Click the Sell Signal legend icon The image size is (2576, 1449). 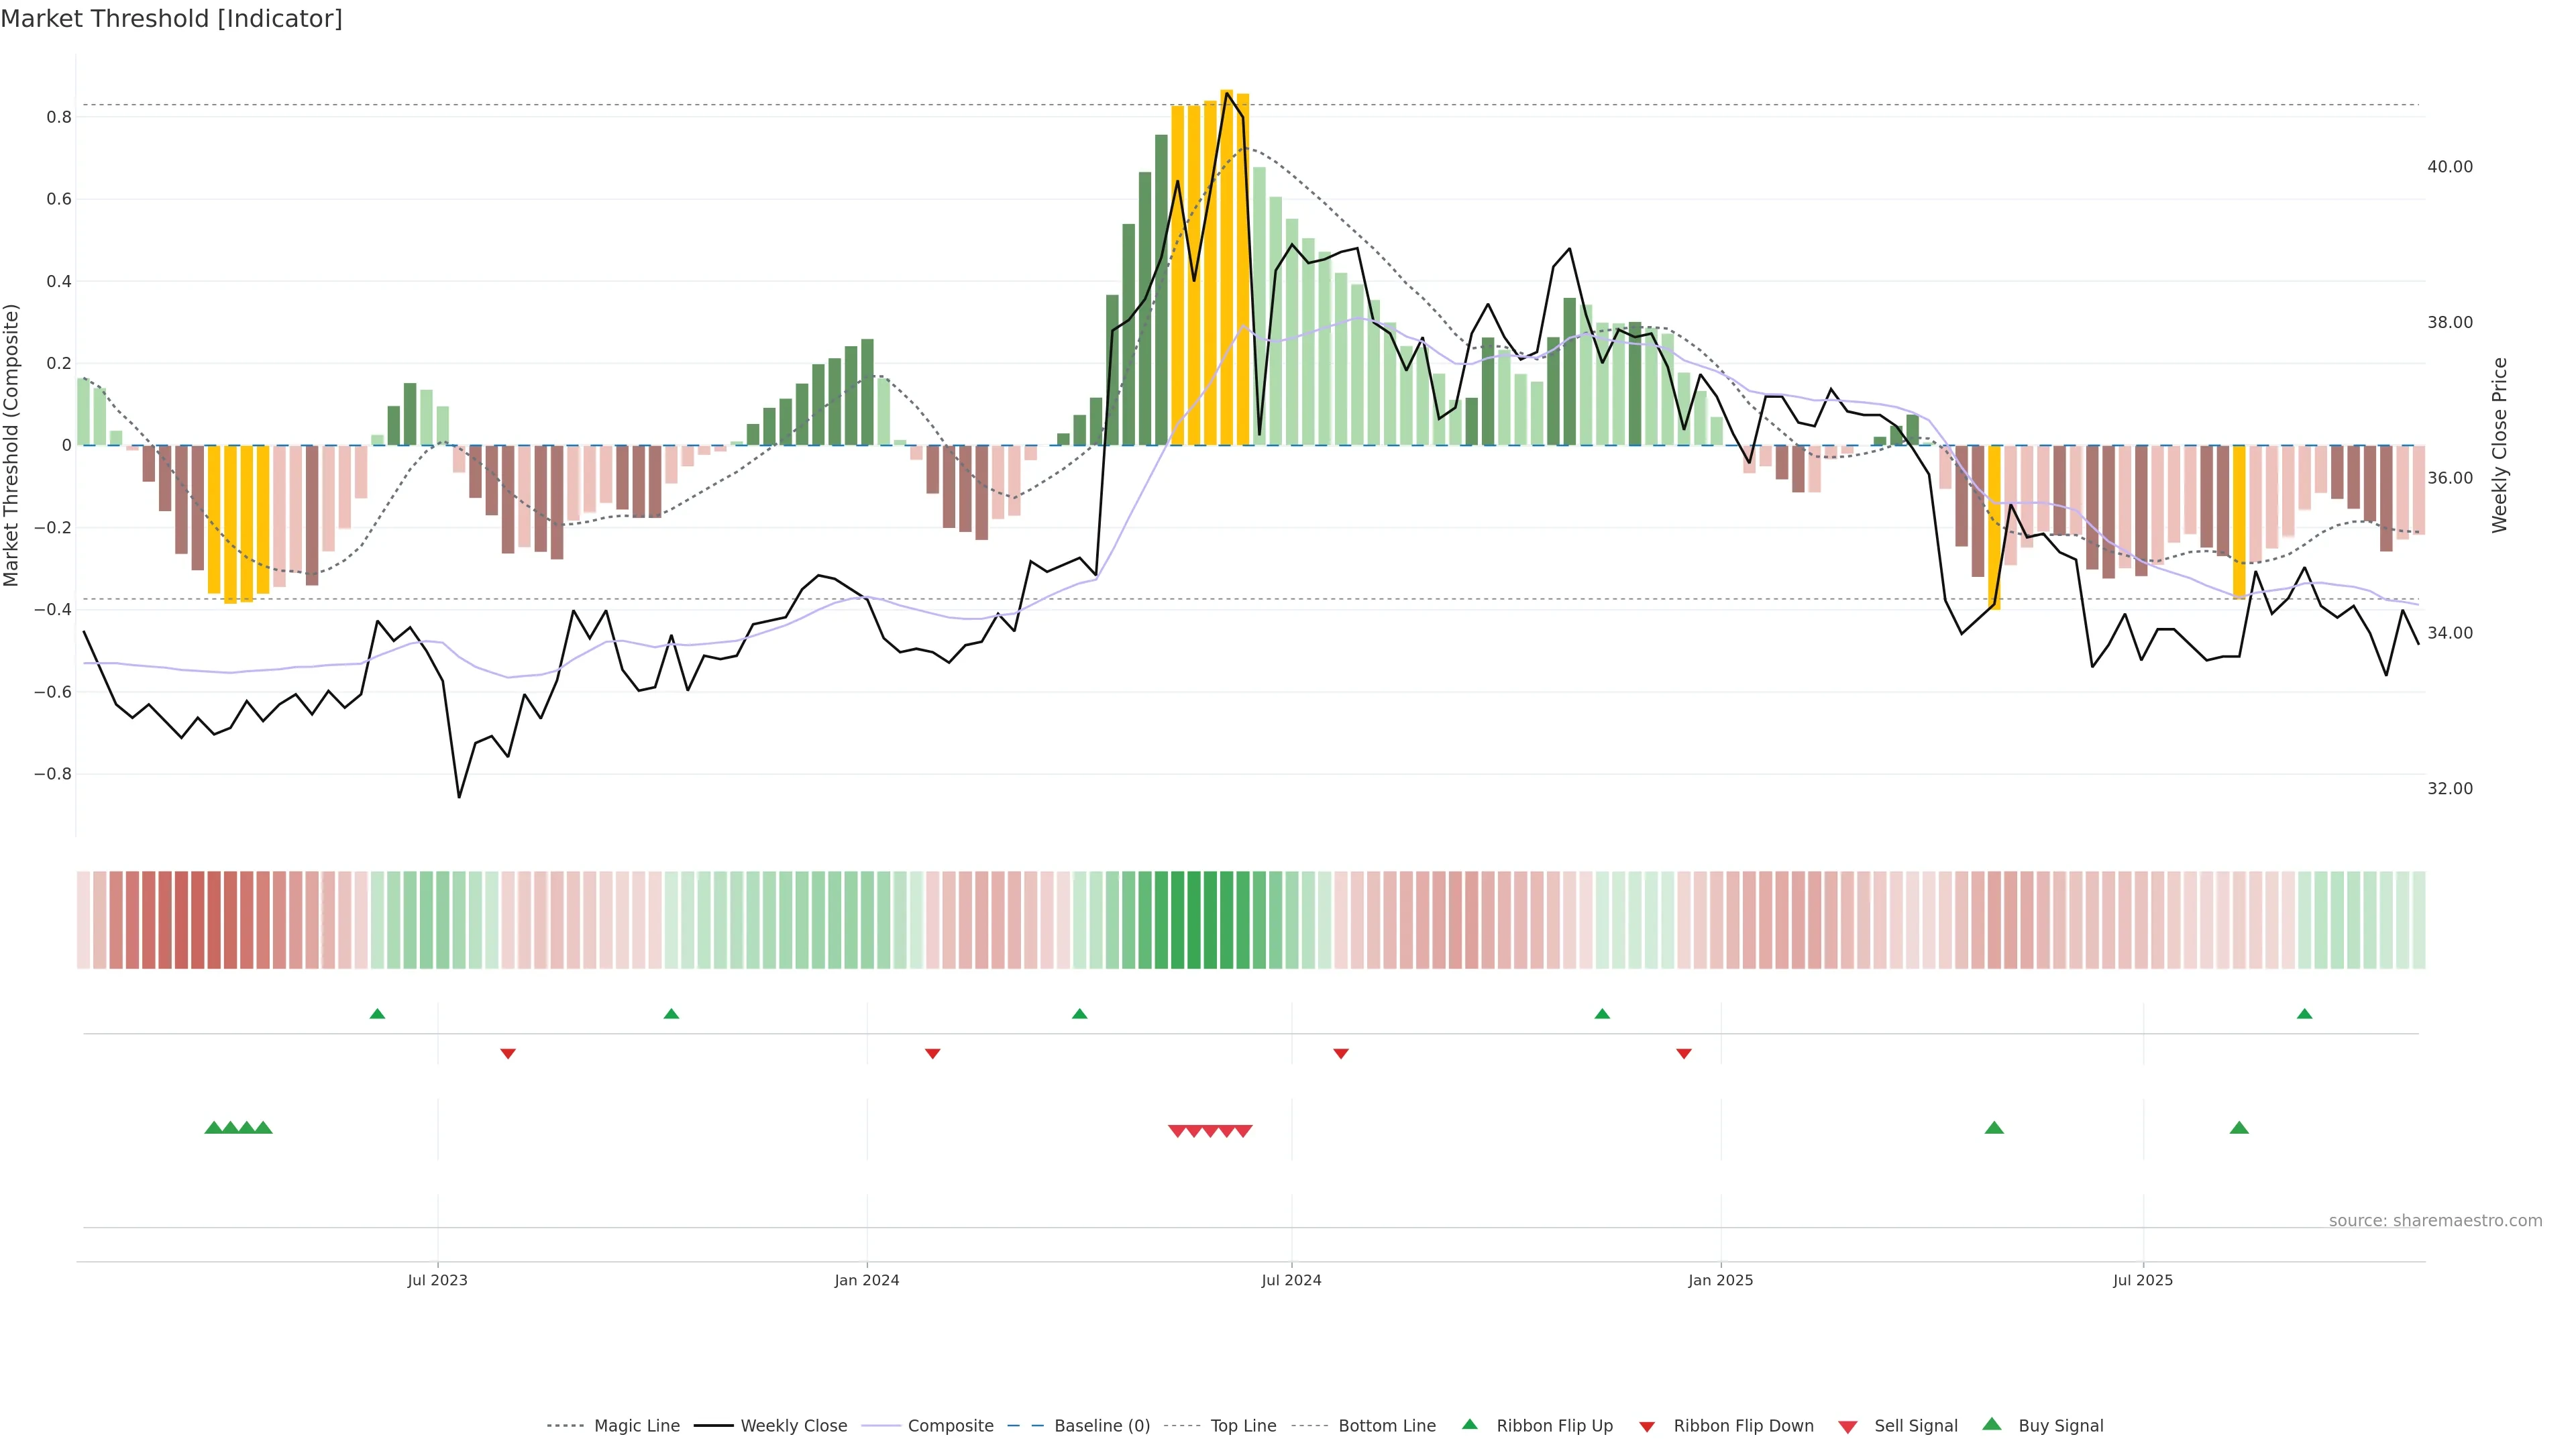1848,1427
